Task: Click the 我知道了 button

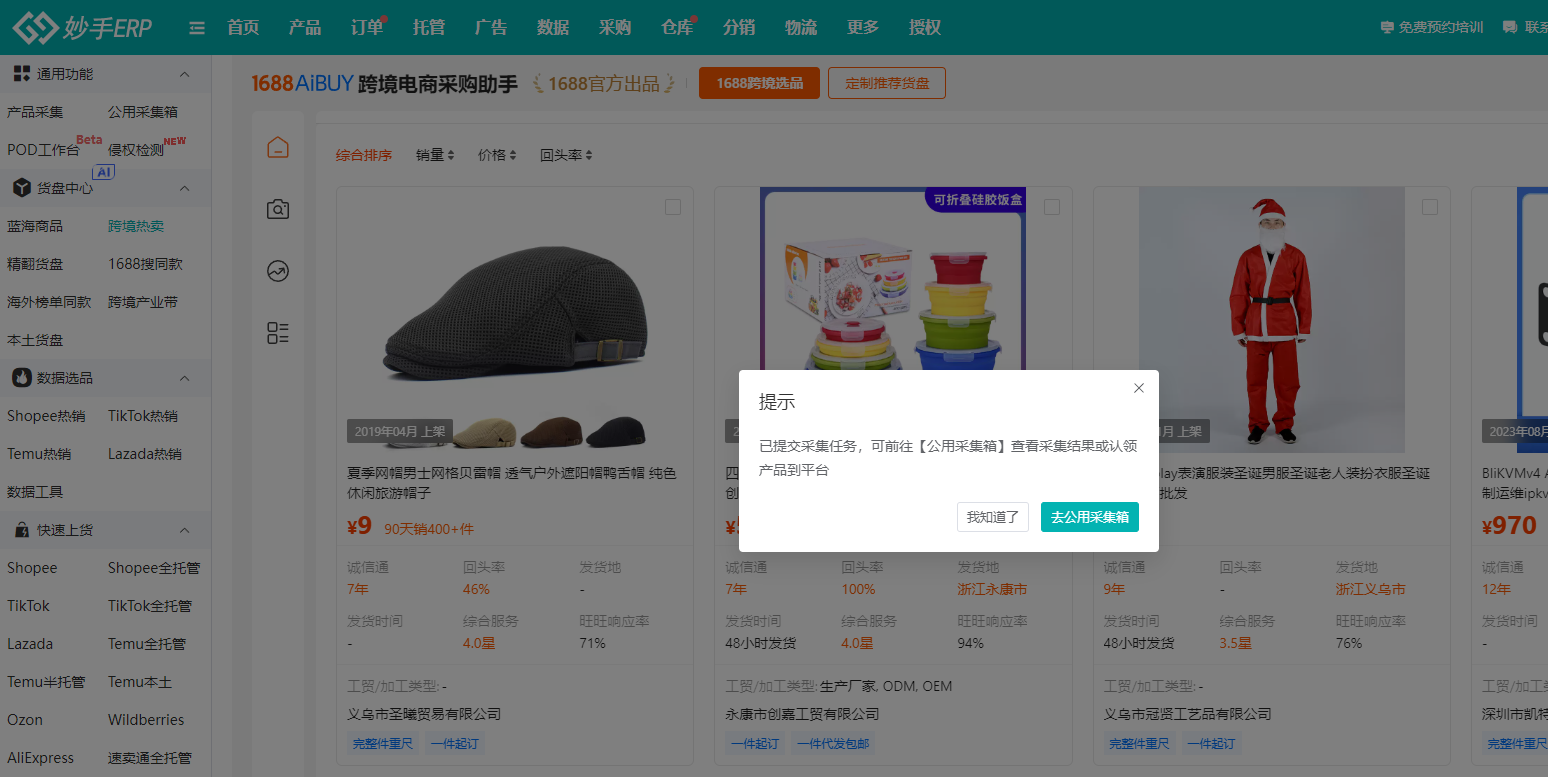Action: point(993,517)
